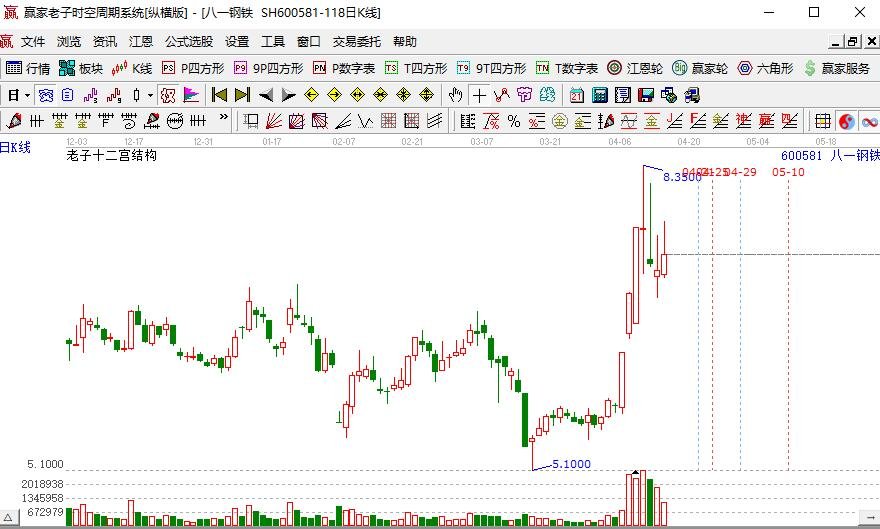Screen dimensions: 880x529
Task: Expand the 日 period dropdown arrow
Action: click(27, 95)
